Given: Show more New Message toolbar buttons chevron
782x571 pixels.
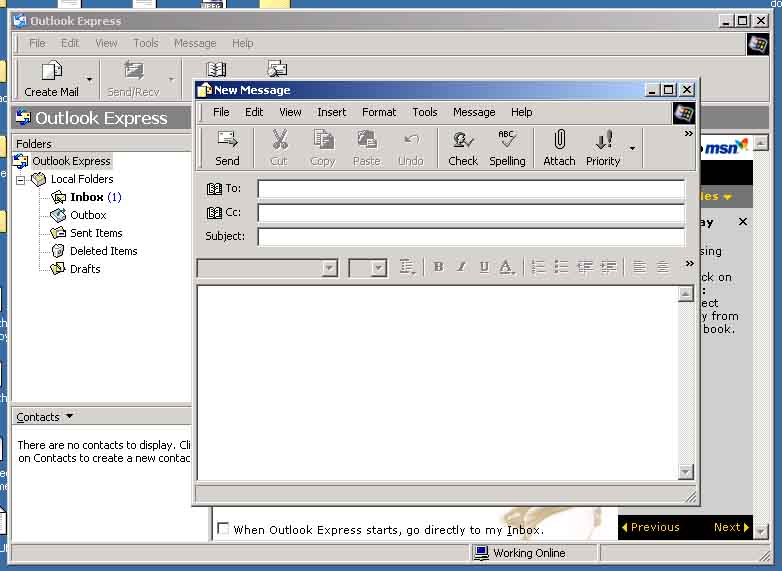Looking at the screenshot, I should point(688,134).
